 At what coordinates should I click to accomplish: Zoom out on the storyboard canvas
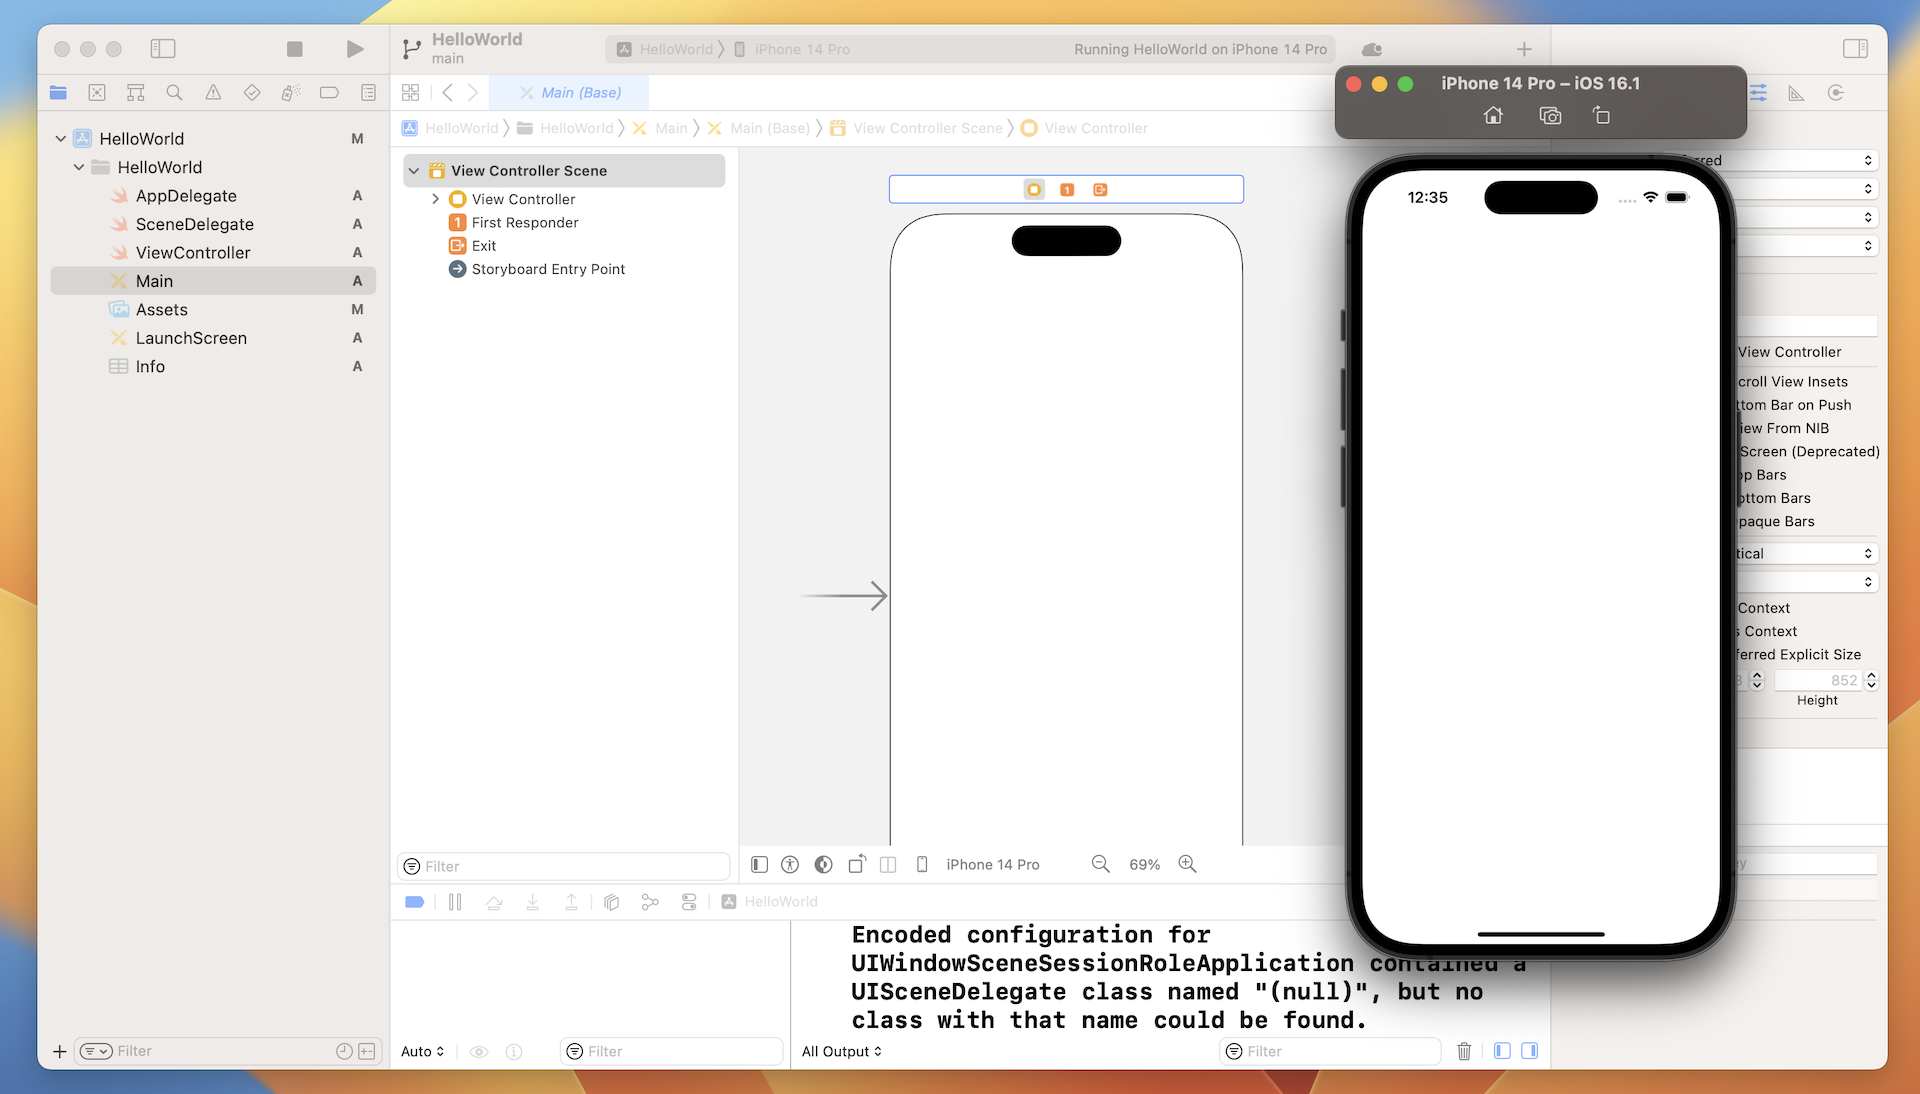point(1100,864)
